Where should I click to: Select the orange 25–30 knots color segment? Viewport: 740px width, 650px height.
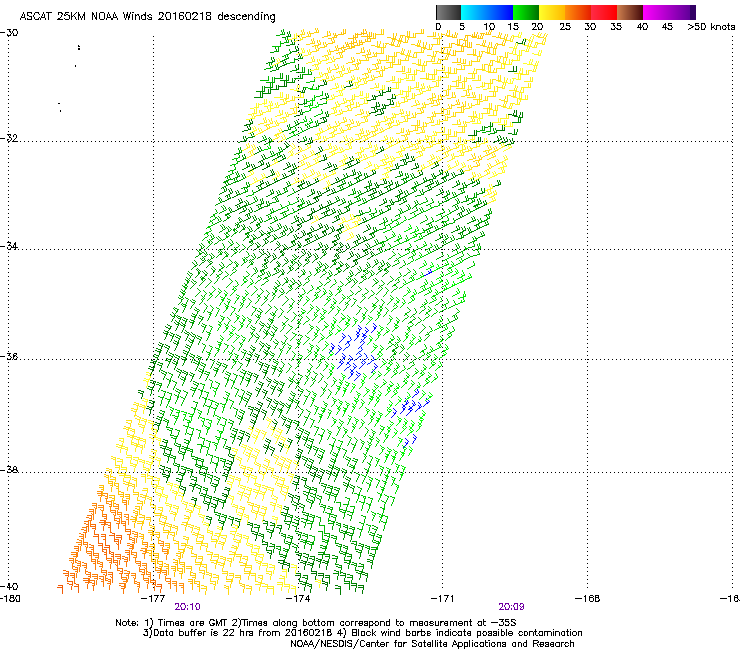(x=578, y=12)
